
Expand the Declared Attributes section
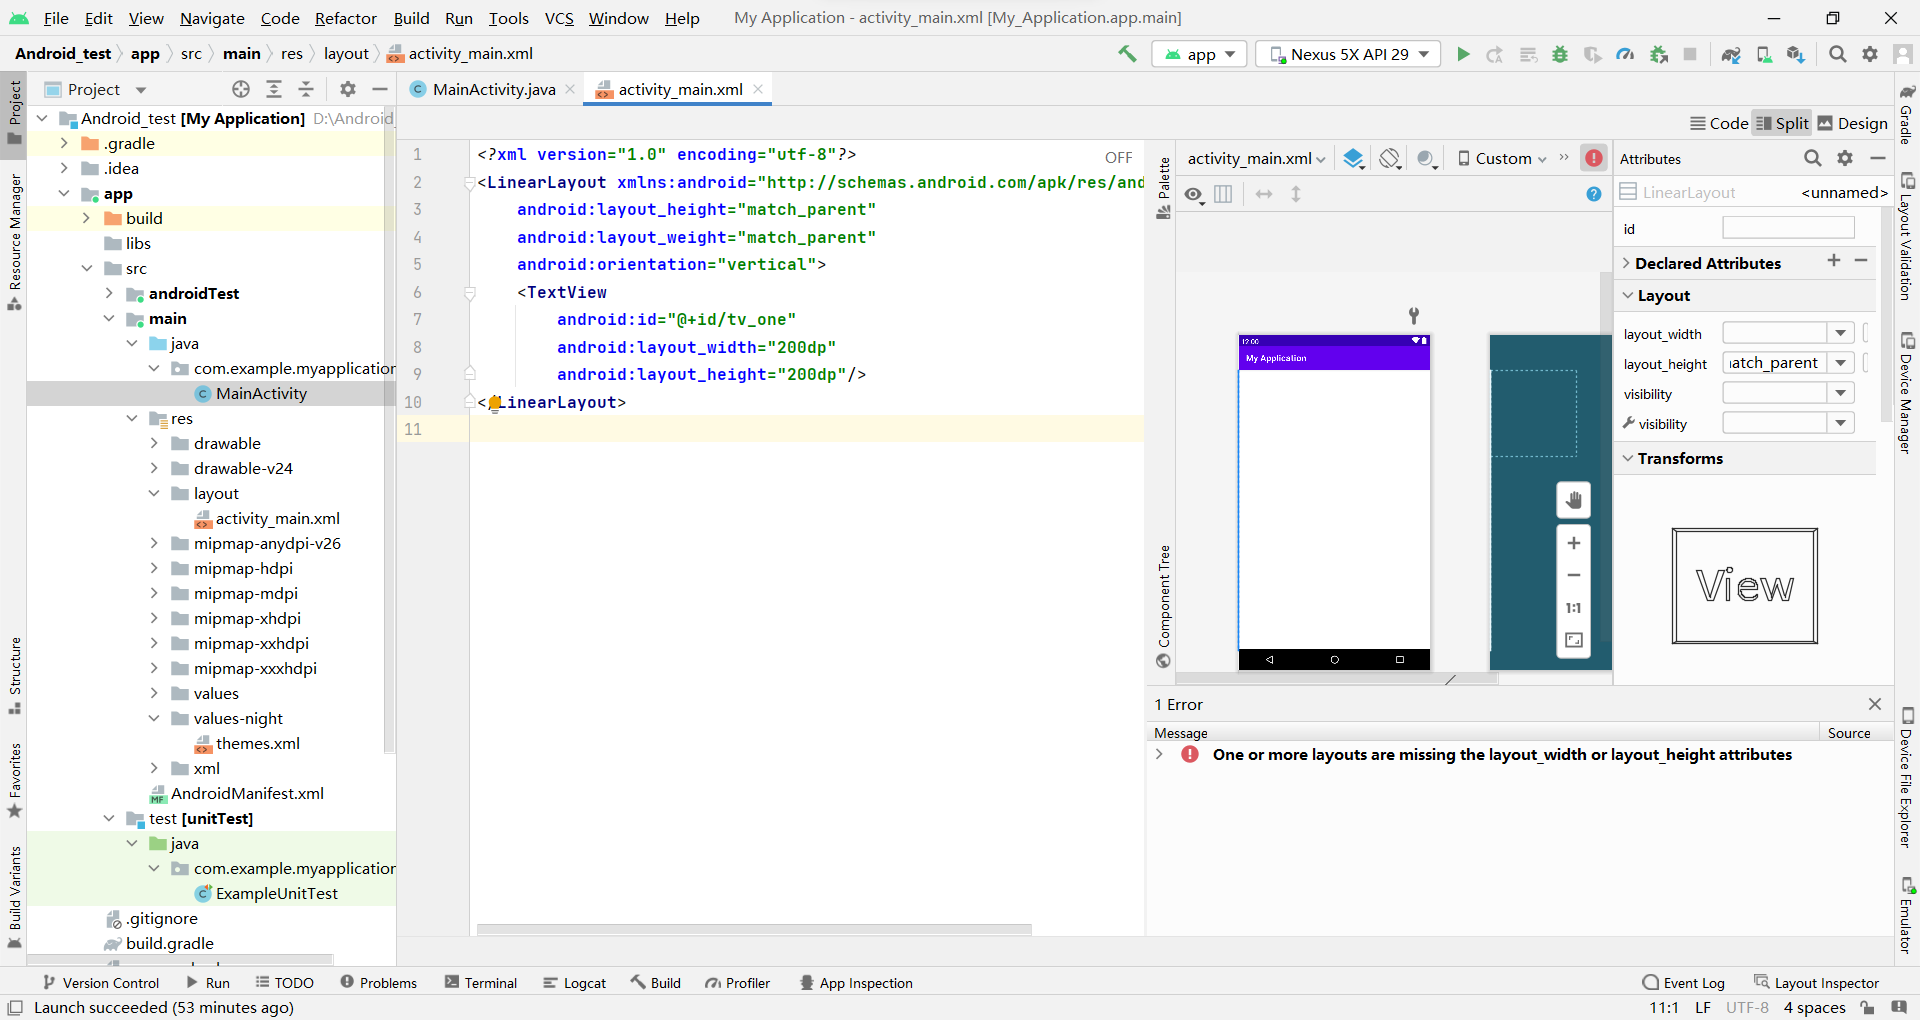pyautogui.click(x=1627, y=263)
